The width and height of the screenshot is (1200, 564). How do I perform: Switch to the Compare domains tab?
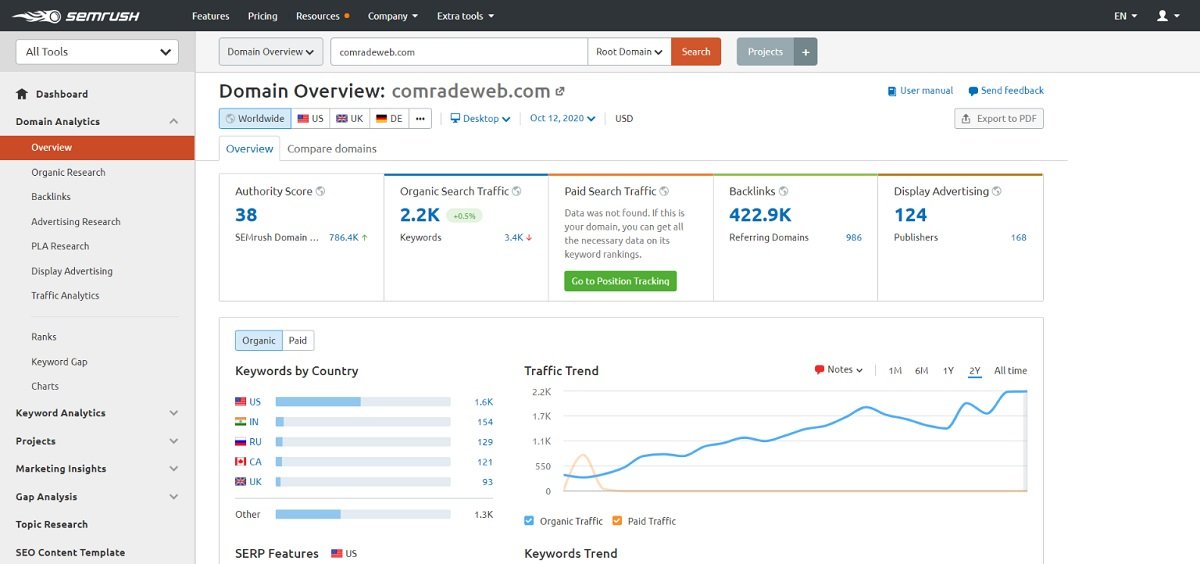pyautogui.click(x=332, y=149)
